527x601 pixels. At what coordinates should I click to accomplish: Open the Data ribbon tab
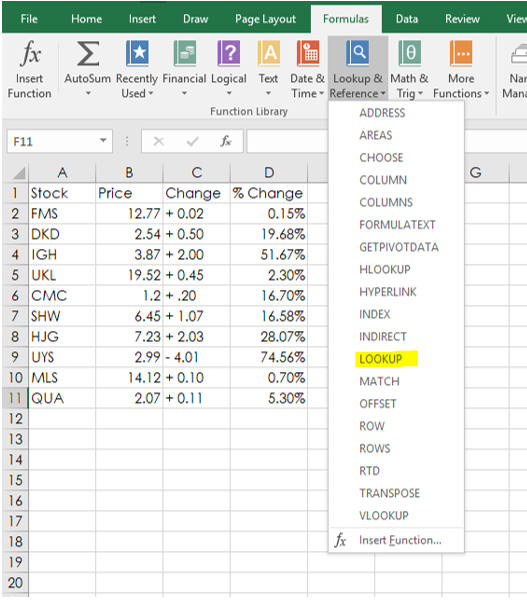407,19
